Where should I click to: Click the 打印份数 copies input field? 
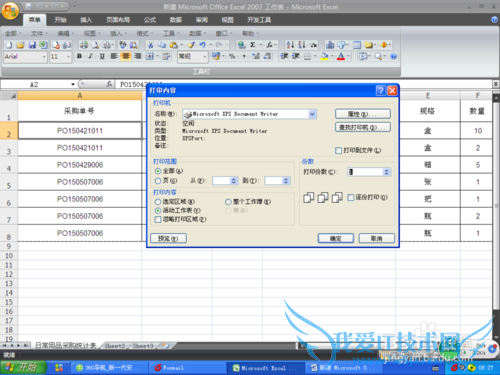pos(365,172)
